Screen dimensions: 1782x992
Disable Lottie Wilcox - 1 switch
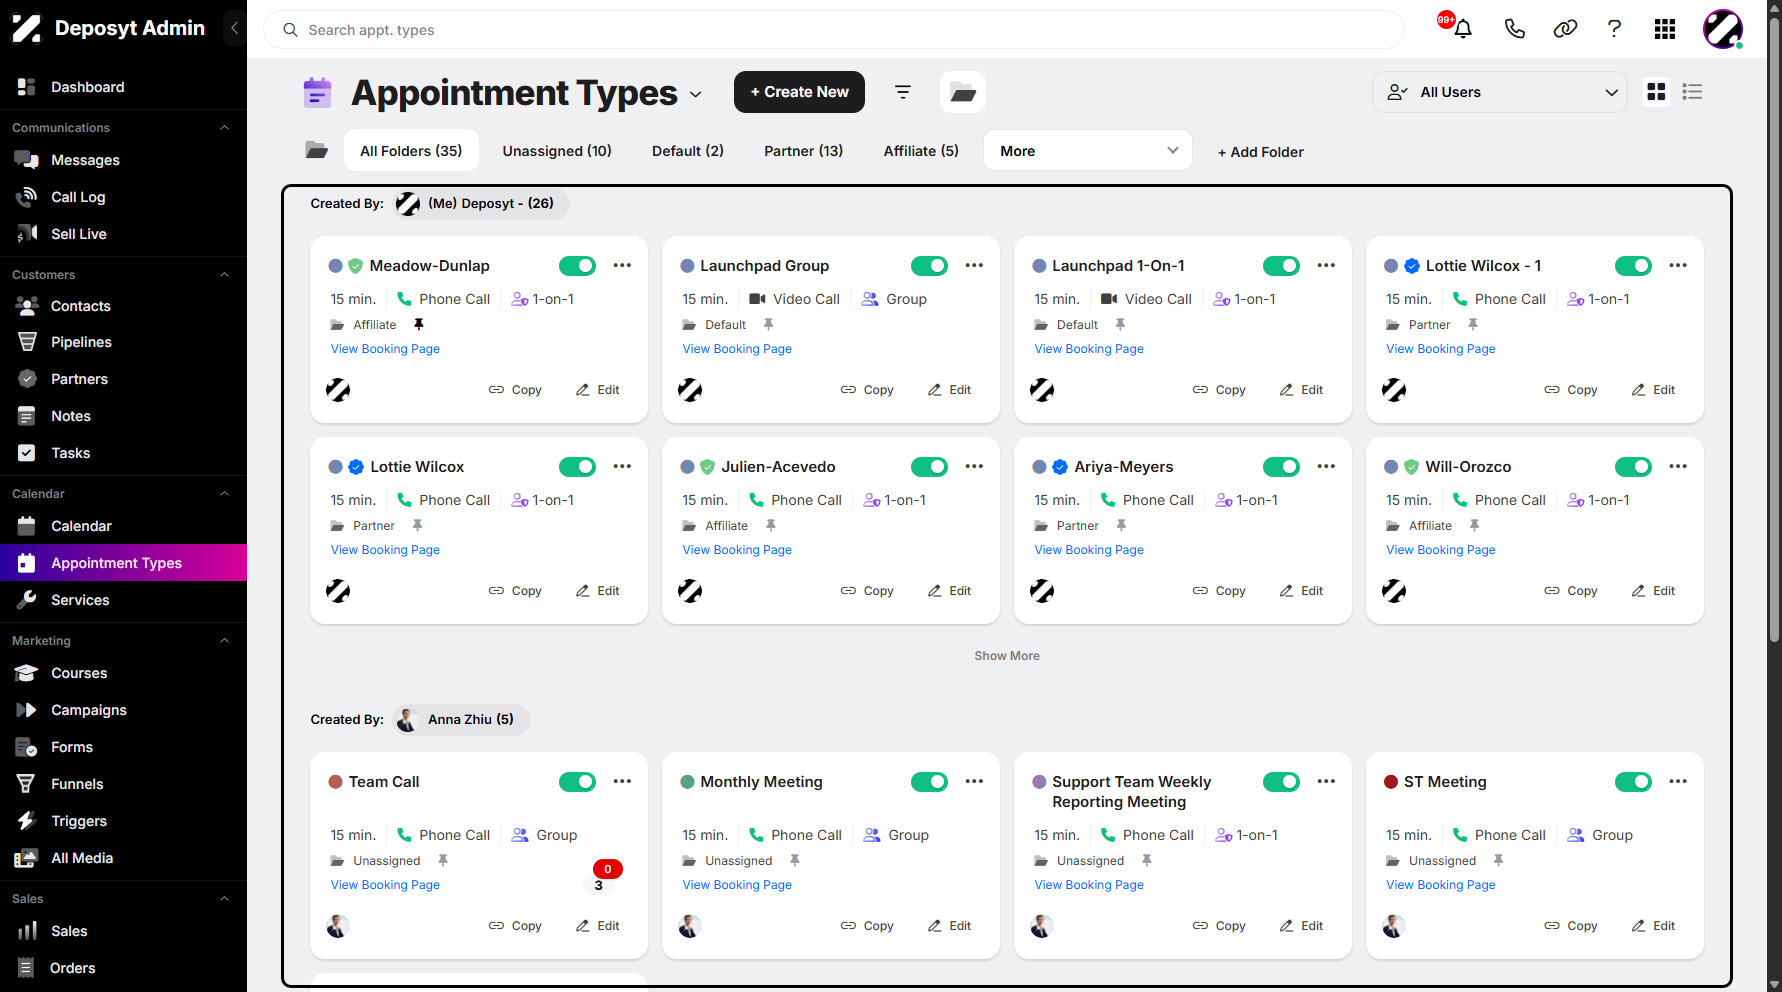[x=1633, y=266]
